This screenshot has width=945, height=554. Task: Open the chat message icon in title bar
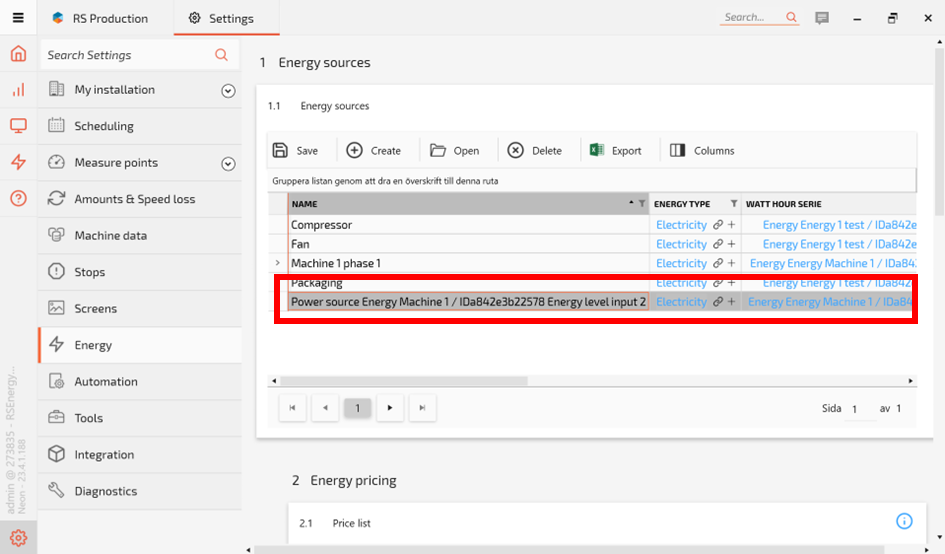coord(822,18)
